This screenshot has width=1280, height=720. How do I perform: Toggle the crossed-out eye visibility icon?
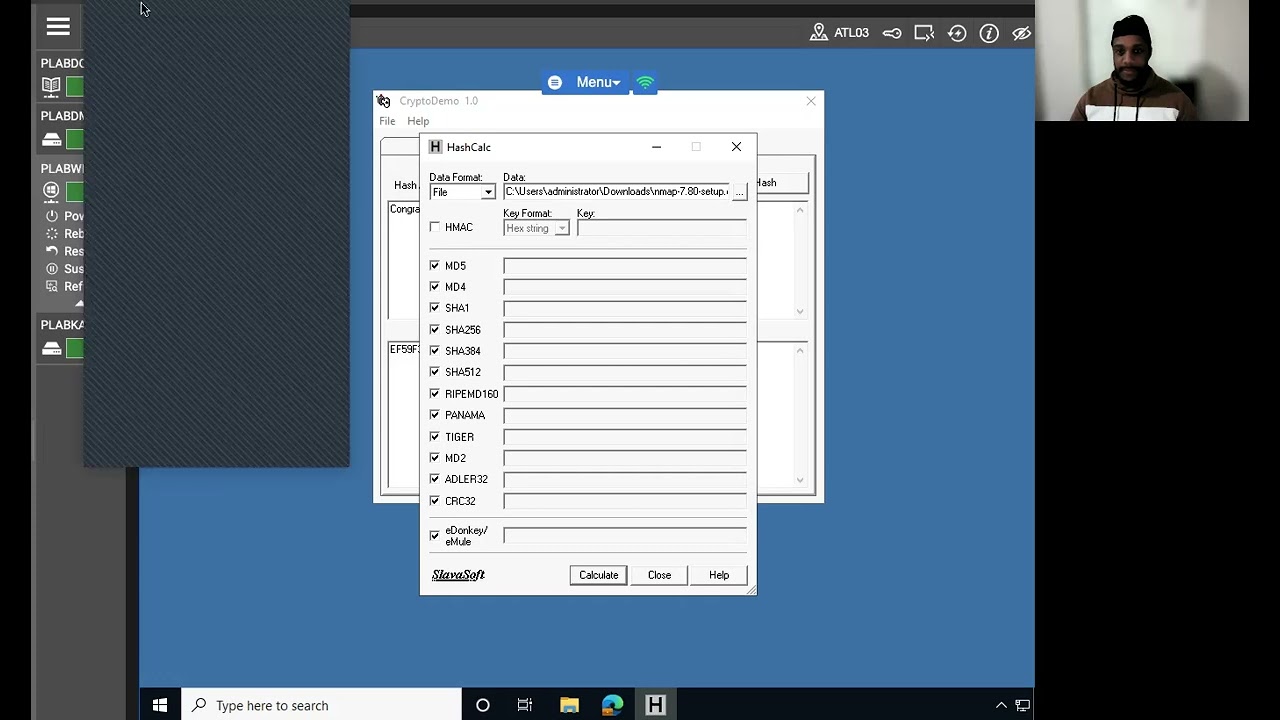1021,33
